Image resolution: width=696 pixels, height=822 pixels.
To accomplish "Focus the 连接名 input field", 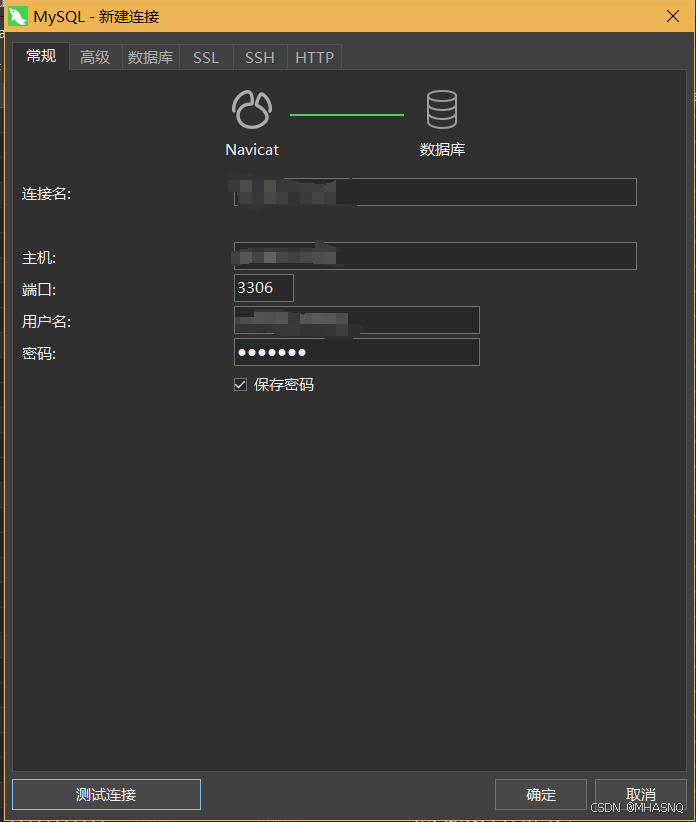I will (435, 192).
